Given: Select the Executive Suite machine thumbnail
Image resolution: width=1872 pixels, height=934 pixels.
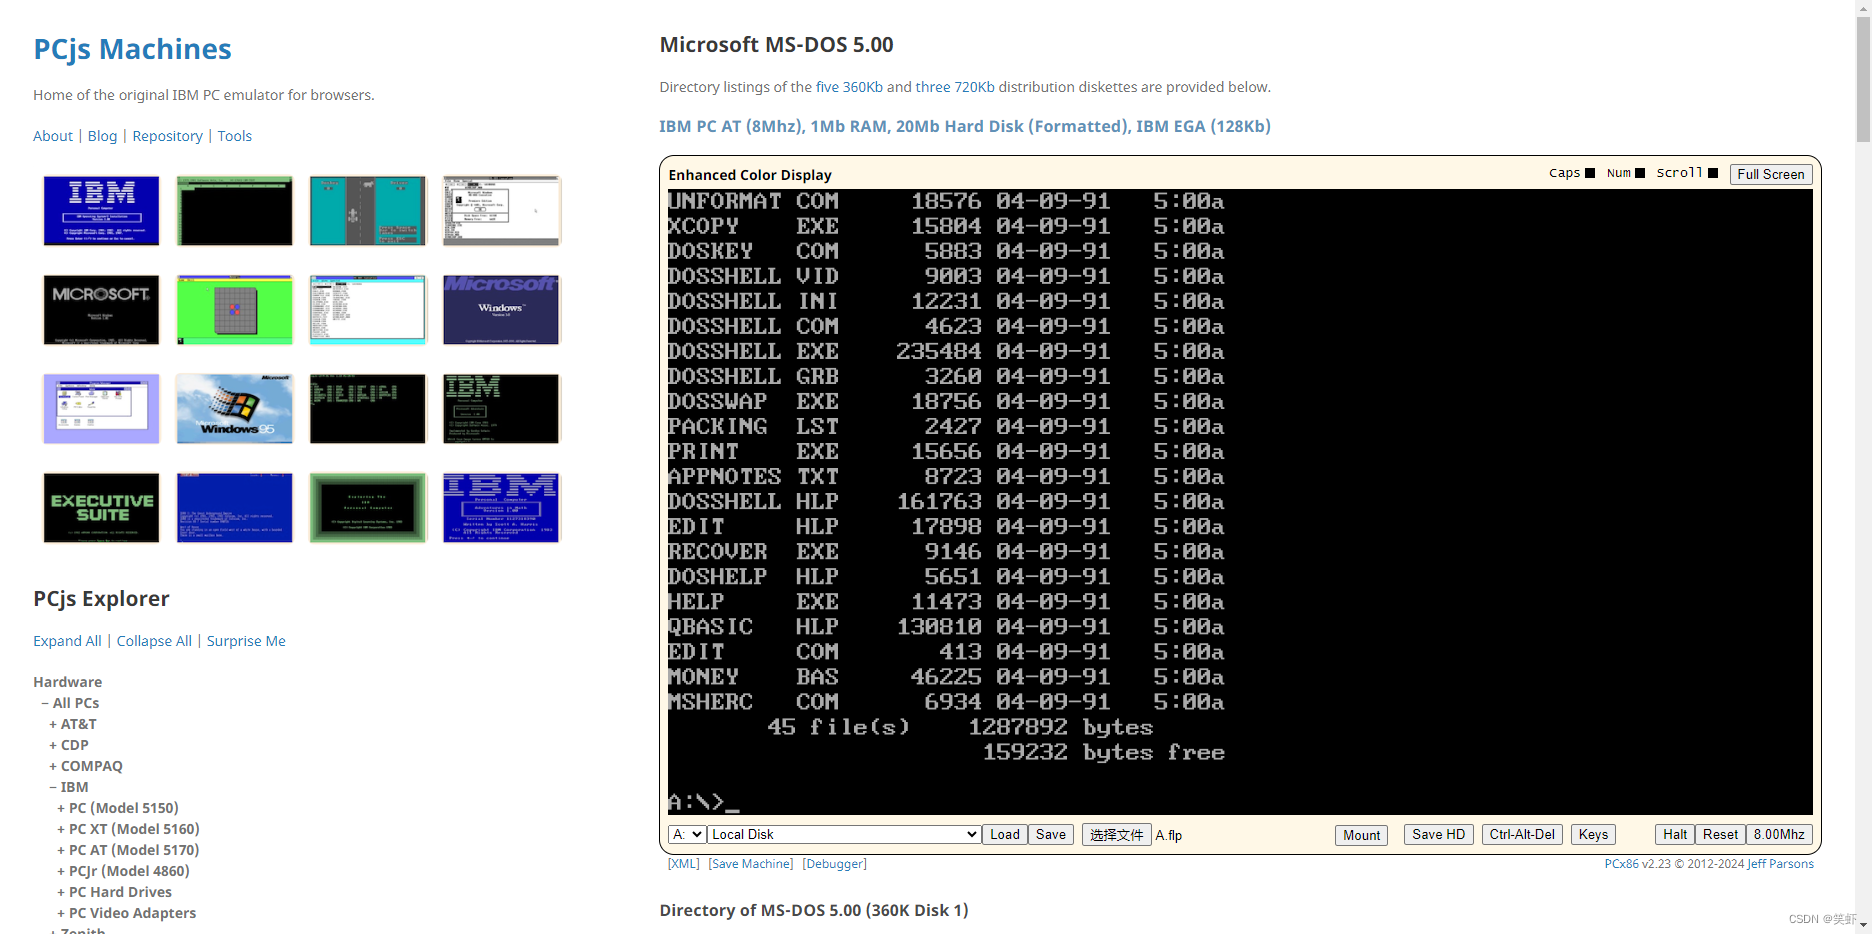Looking at the screenshot, I should pos(100,508).
